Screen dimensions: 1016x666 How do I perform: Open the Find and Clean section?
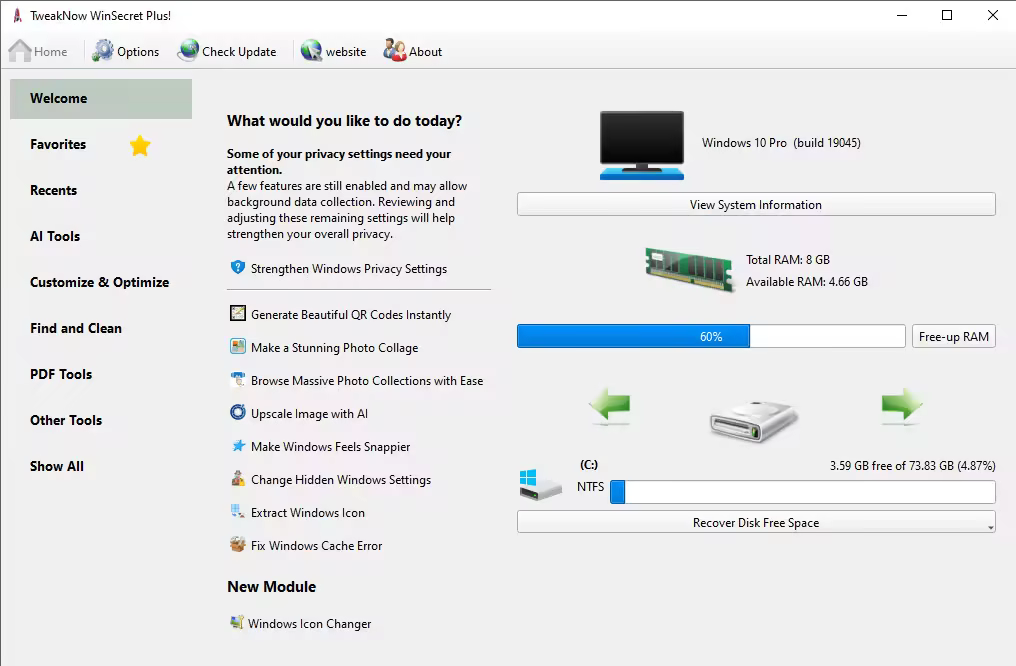coord(75,328)
